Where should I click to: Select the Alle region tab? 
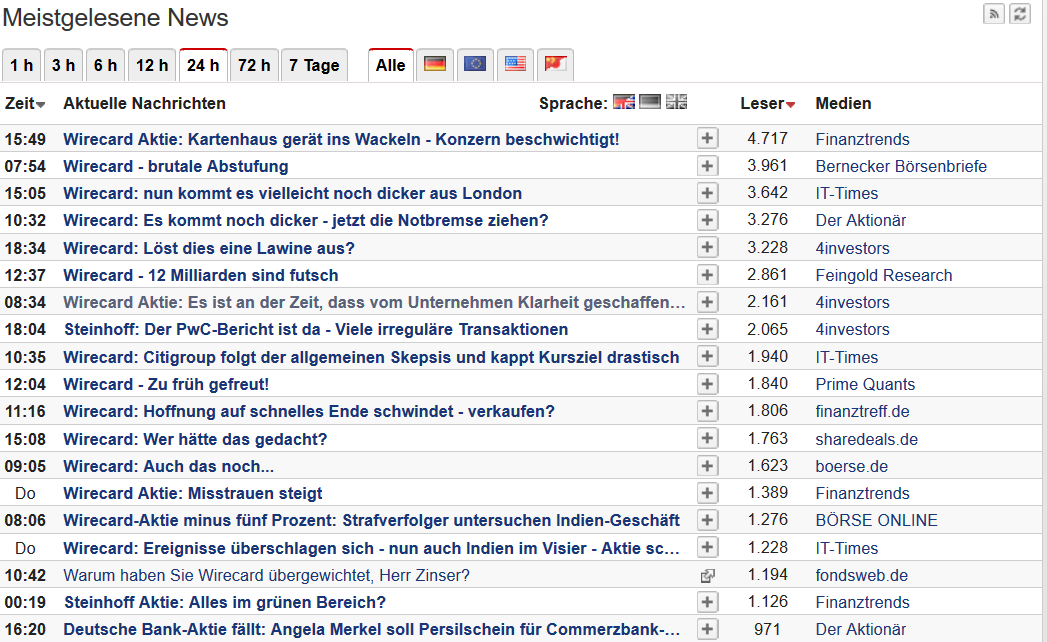(391, 65)
